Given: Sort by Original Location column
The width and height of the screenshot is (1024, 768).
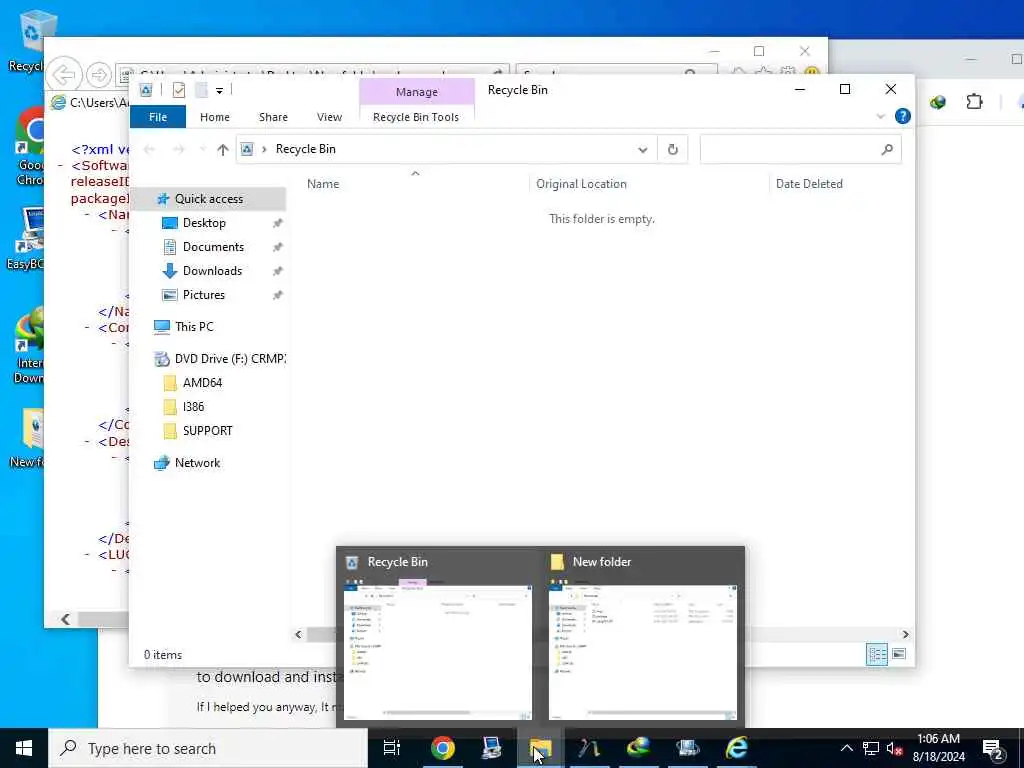Looking at the screenshot, I should point(581,184).
